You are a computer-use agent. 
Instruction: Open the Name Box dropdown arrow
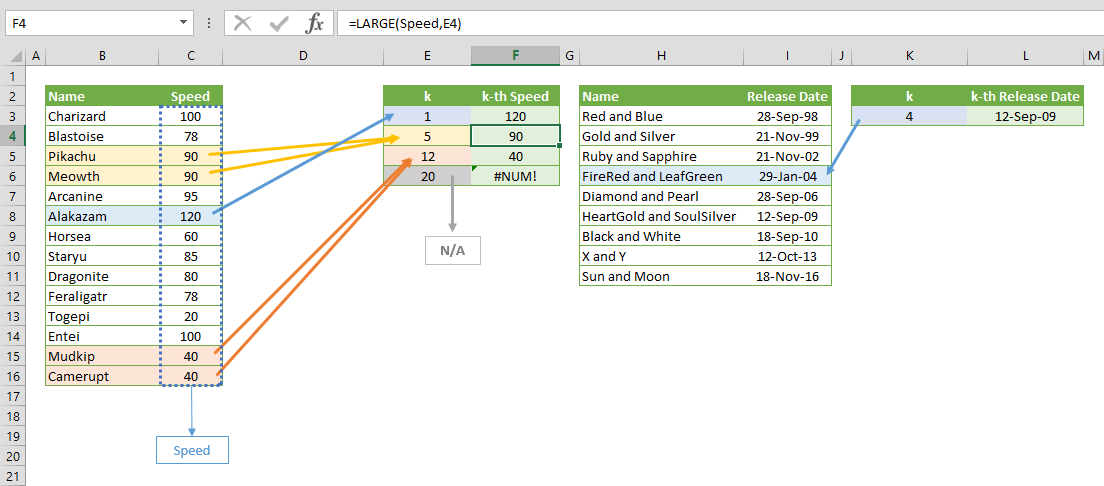184,23
